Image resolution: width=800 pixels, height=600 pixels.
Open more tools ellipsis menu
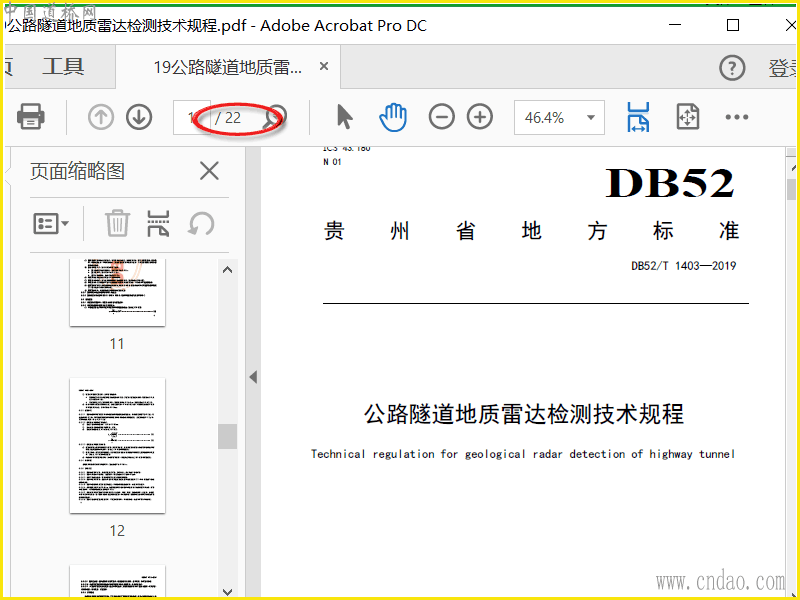(736, 117)
